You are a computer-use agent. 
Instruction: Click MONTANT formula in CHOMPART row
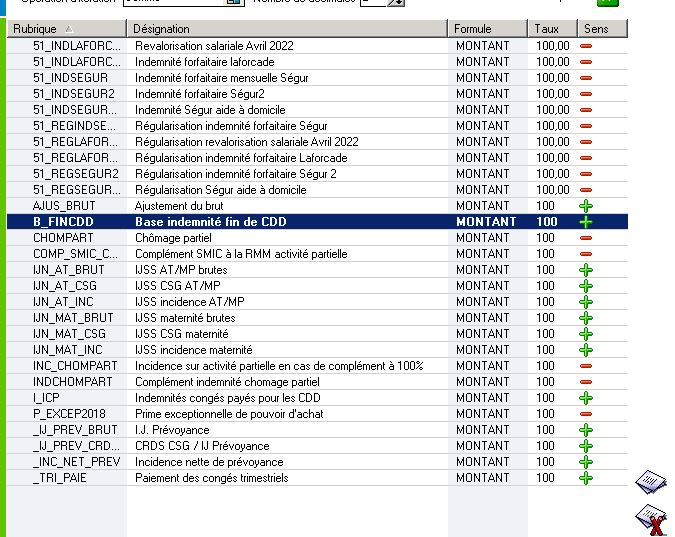[483, 238]
